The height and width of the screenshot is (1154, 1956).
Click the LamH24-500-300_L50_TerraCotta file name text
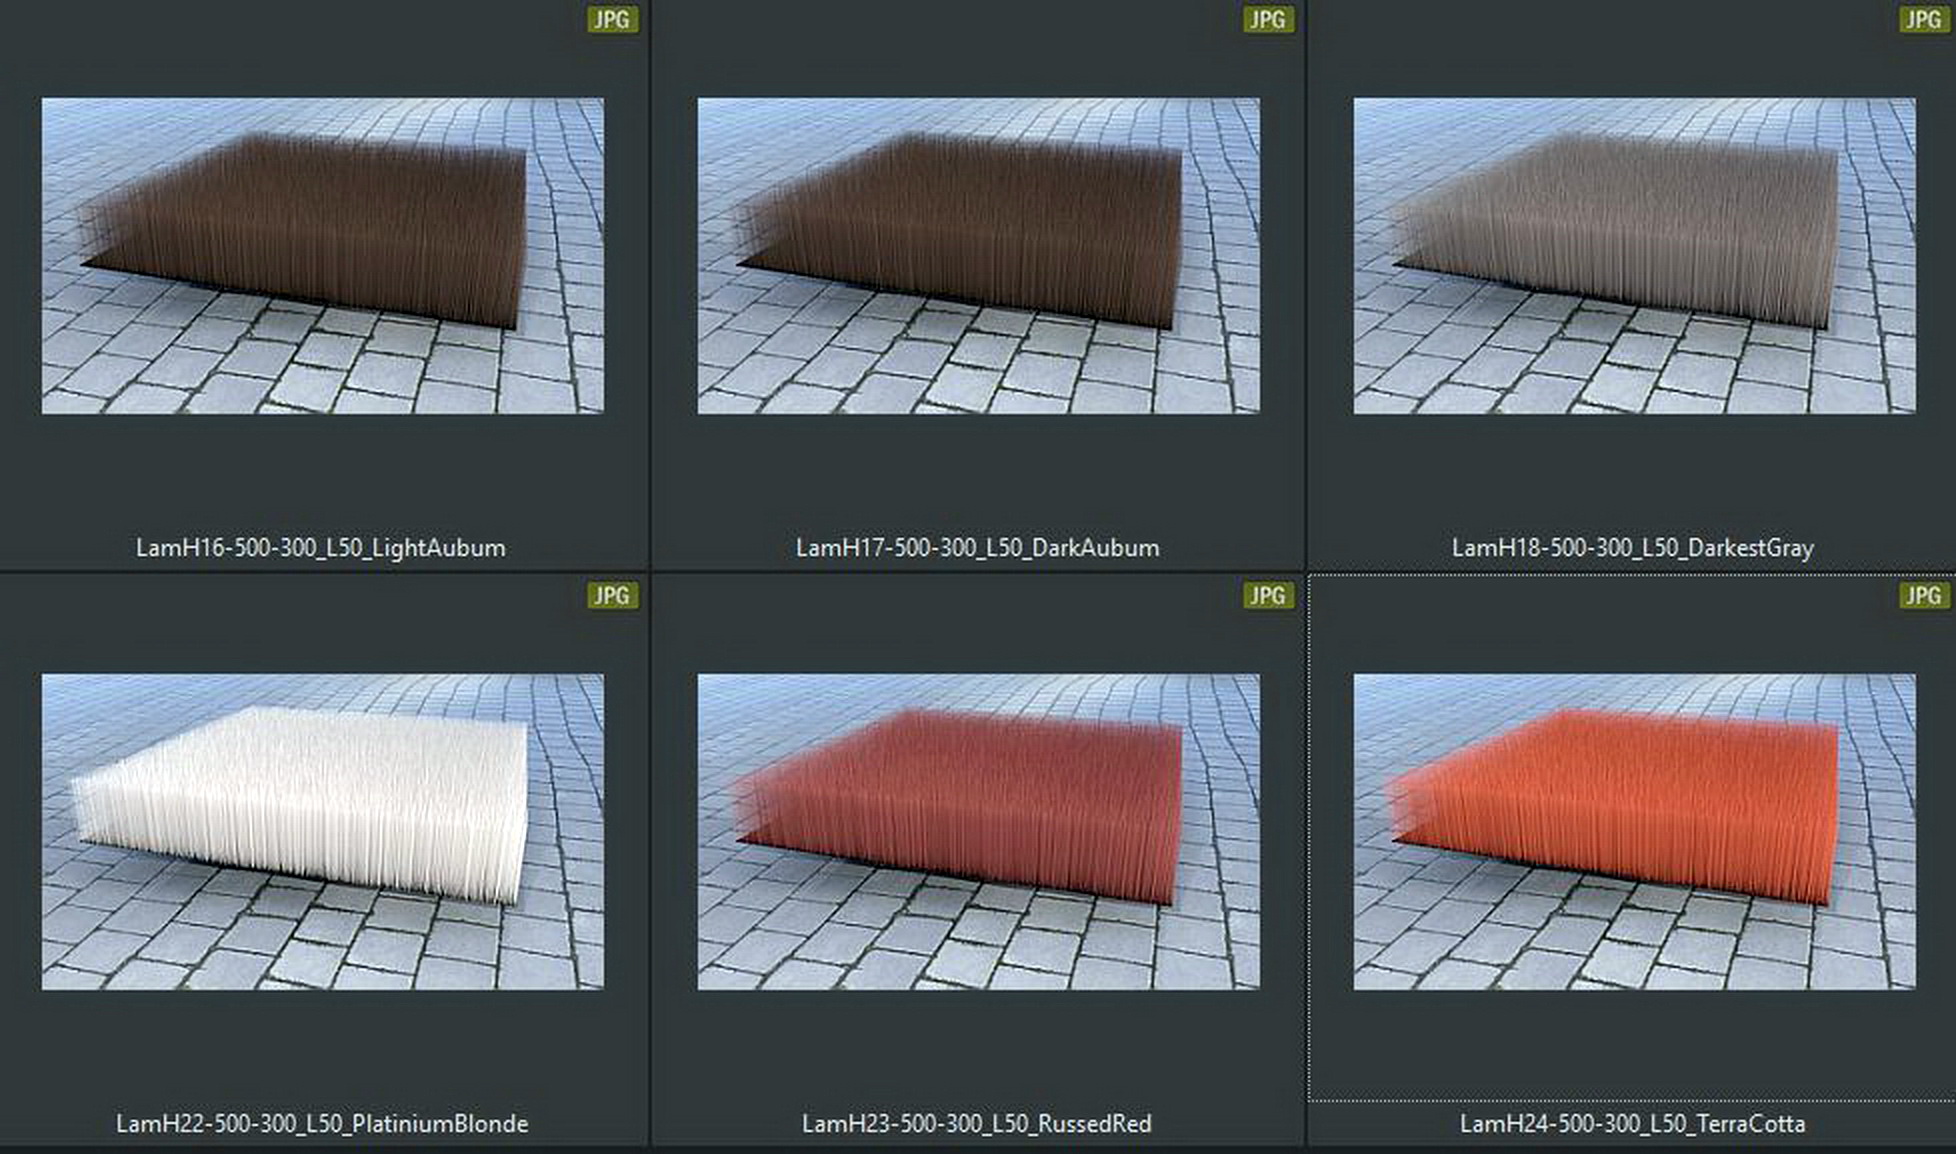pos(1632,1124)
